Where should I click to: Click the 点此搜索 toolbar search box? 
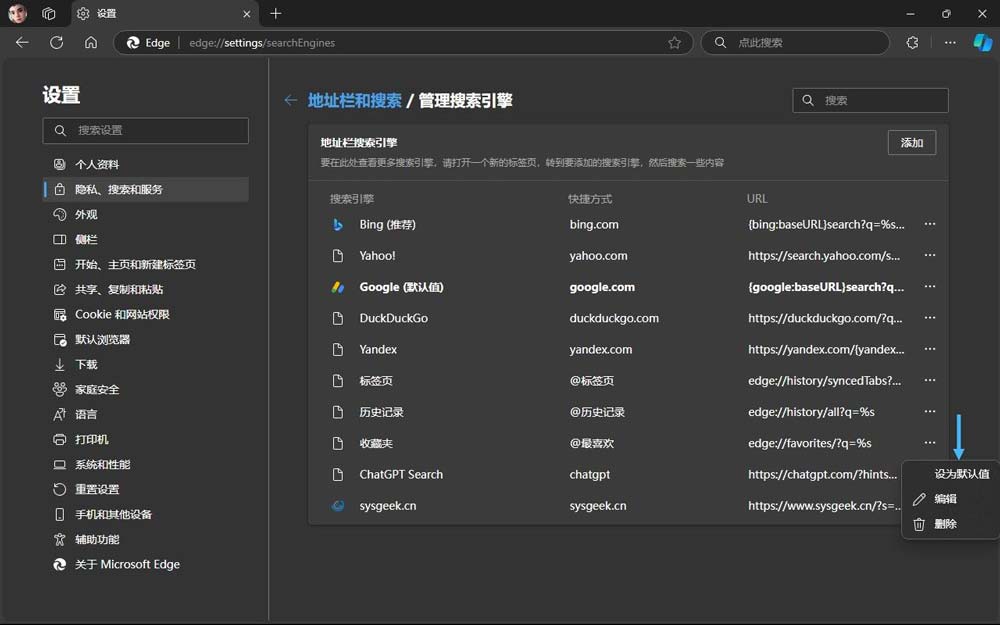795,43
